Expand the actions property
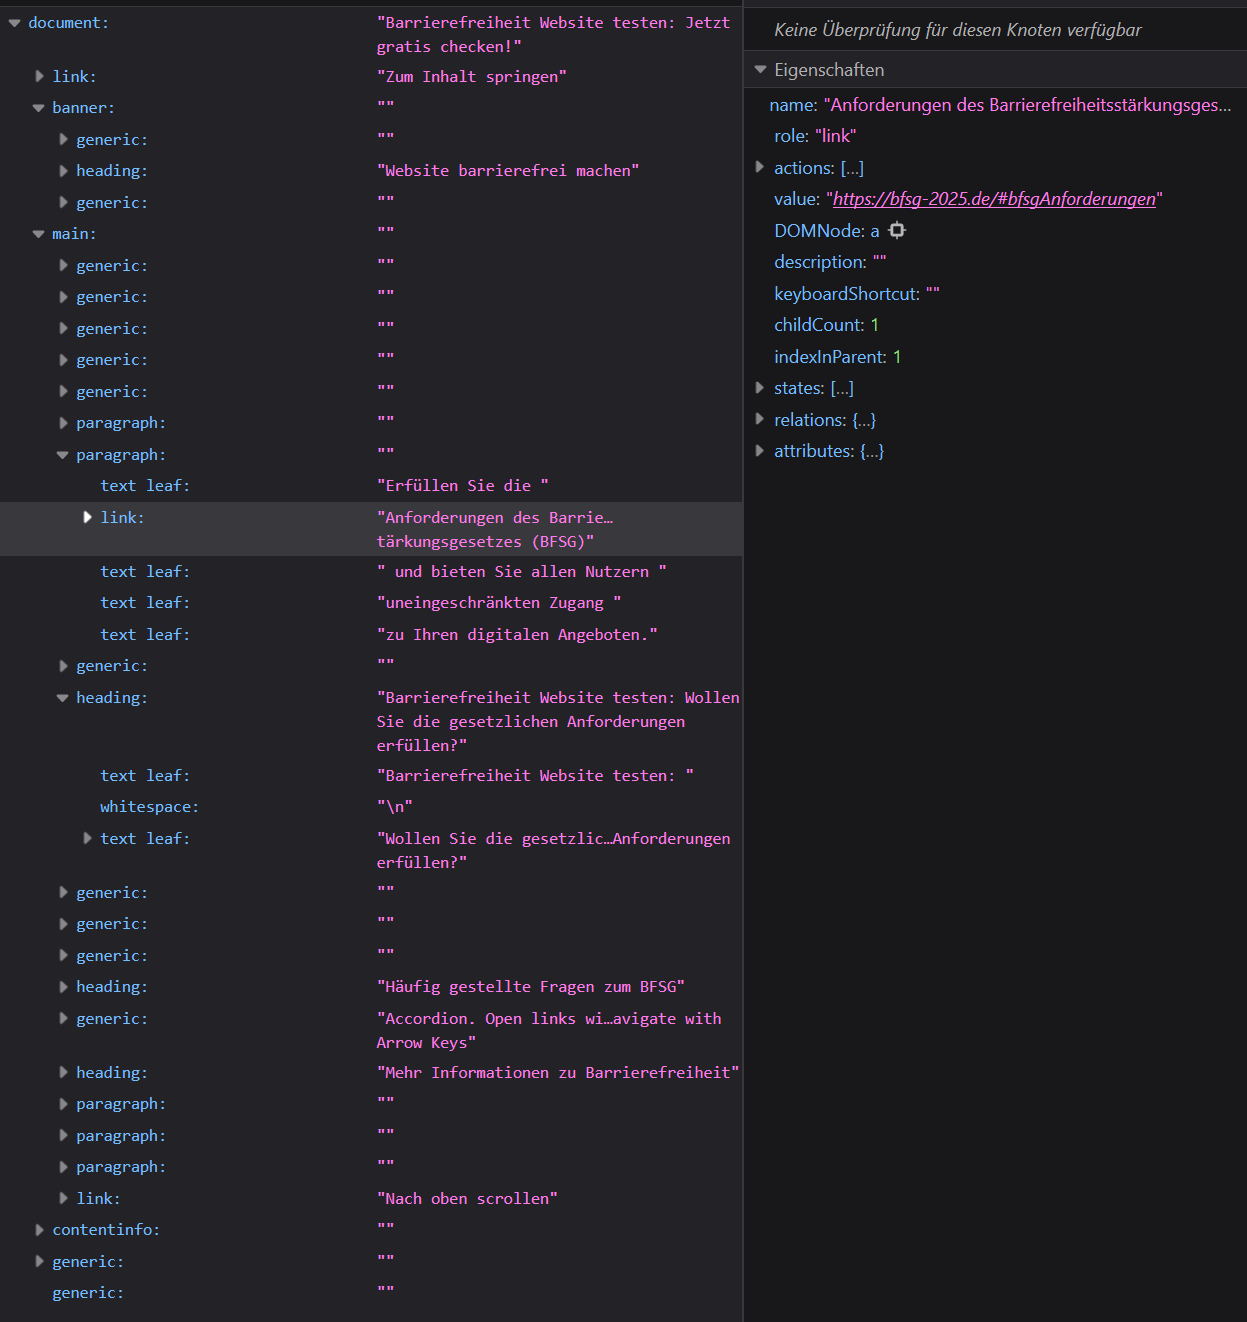 pos(760,167)
